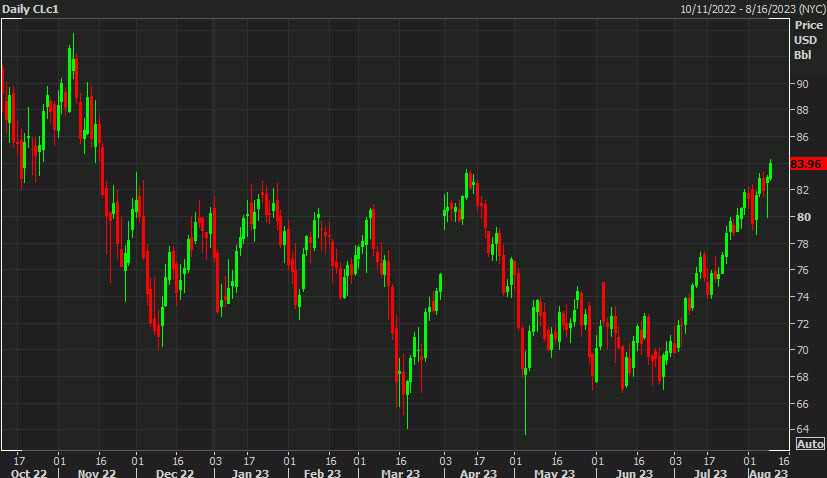This screenshot has width=827, height=478.
Task: Select the latest green candle near 83.96
Action: tap(771, 170)
